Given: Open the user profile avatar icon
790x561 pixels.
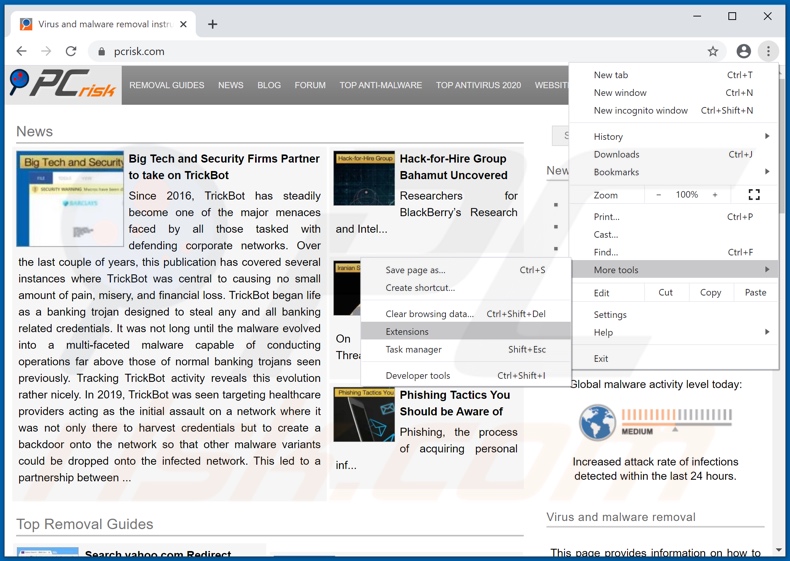Looking at the screenshot, I should tap(743, 51).
